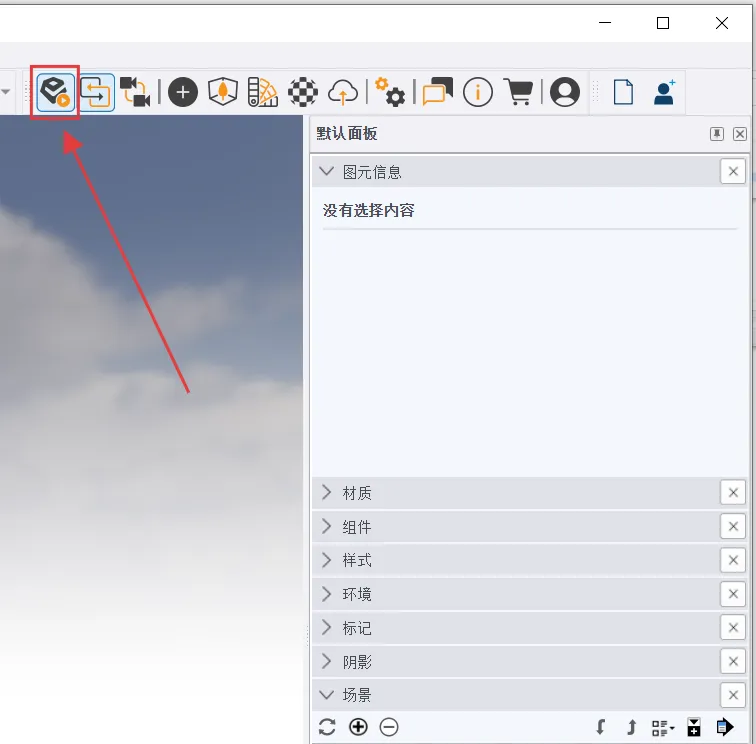756x744 pixels.
Task: Open the Enscape Material Editor swatch icon
Action: 263,92
